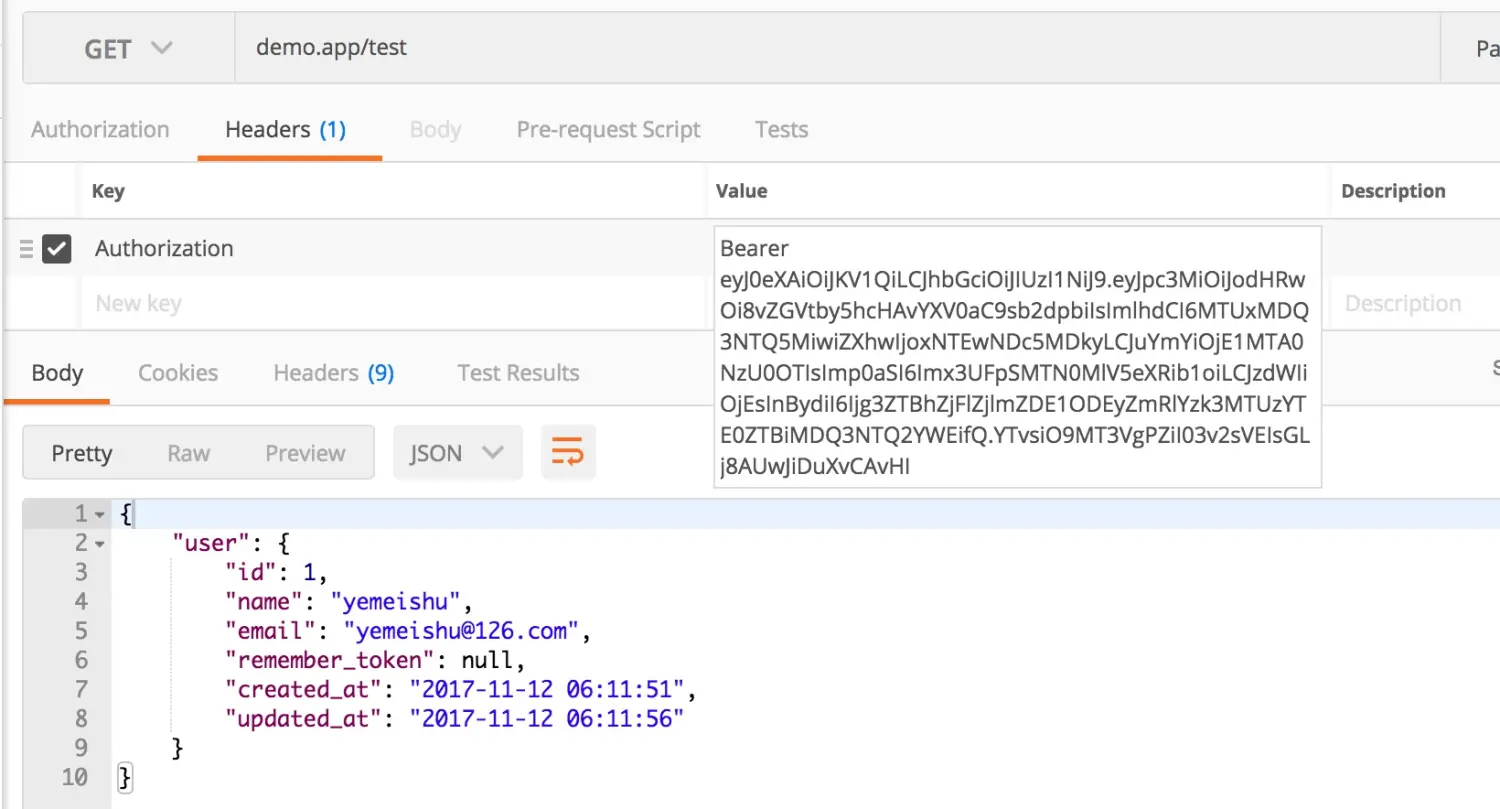Viewport: 1500px width, 809px height.
Task: Click the "id" key on line 3
Action: 248,573
